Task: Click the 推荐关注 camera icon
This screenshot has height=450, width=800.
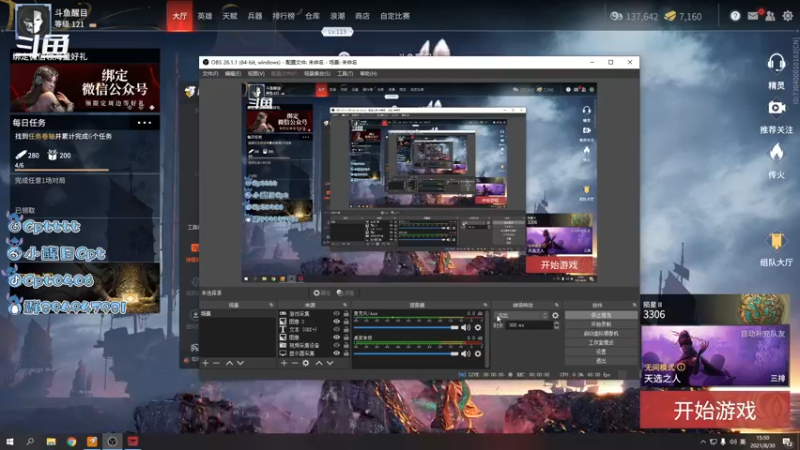Action: 777,108
